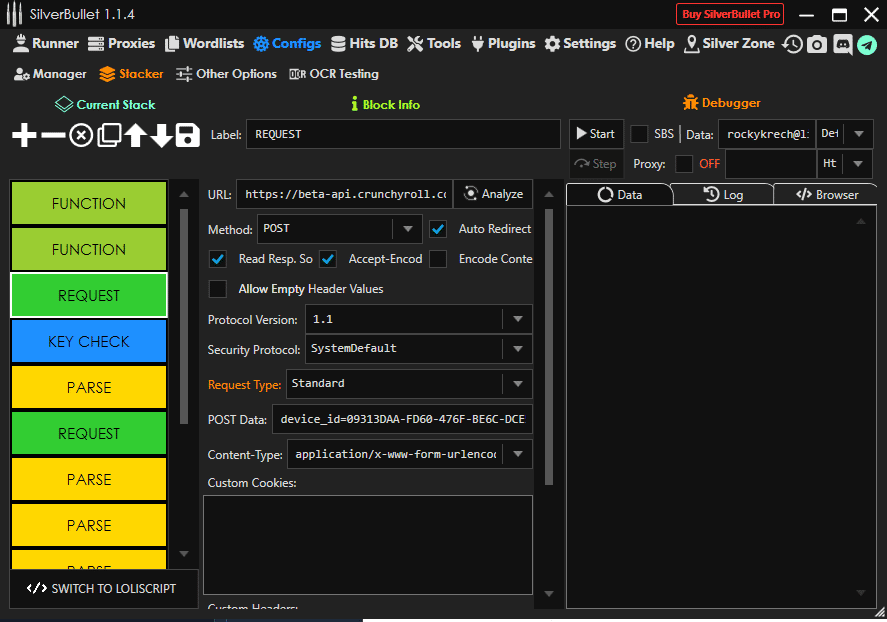
Task: Select the first FUNCTION block
Action: point(89,203)
